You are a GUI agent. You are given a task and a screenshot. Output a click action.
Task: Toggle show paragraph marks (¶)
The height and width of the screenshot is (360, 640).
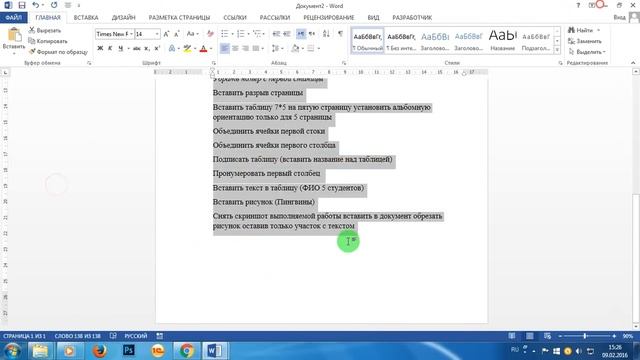click(x=340, y=34)
